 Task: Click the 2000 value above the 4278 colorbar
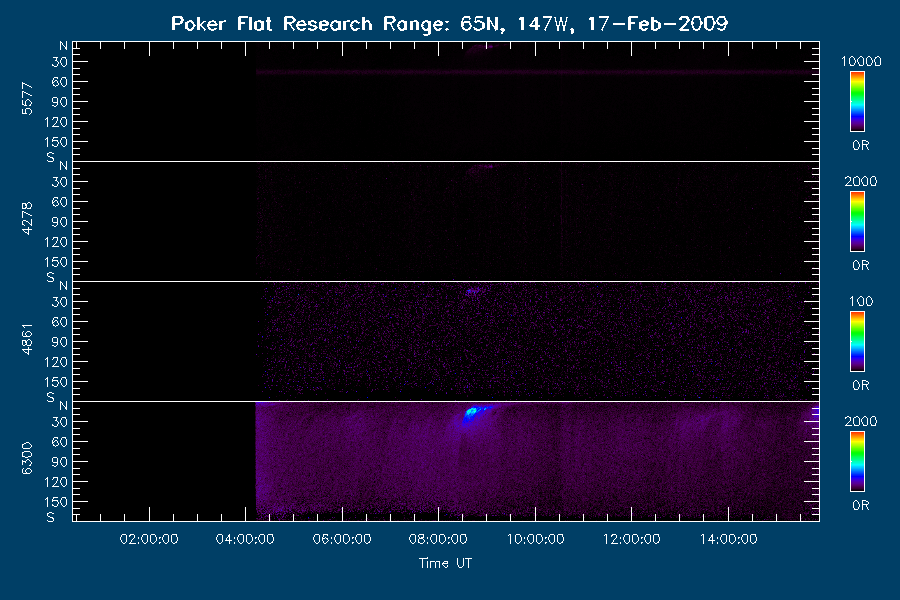click(861, 181)
